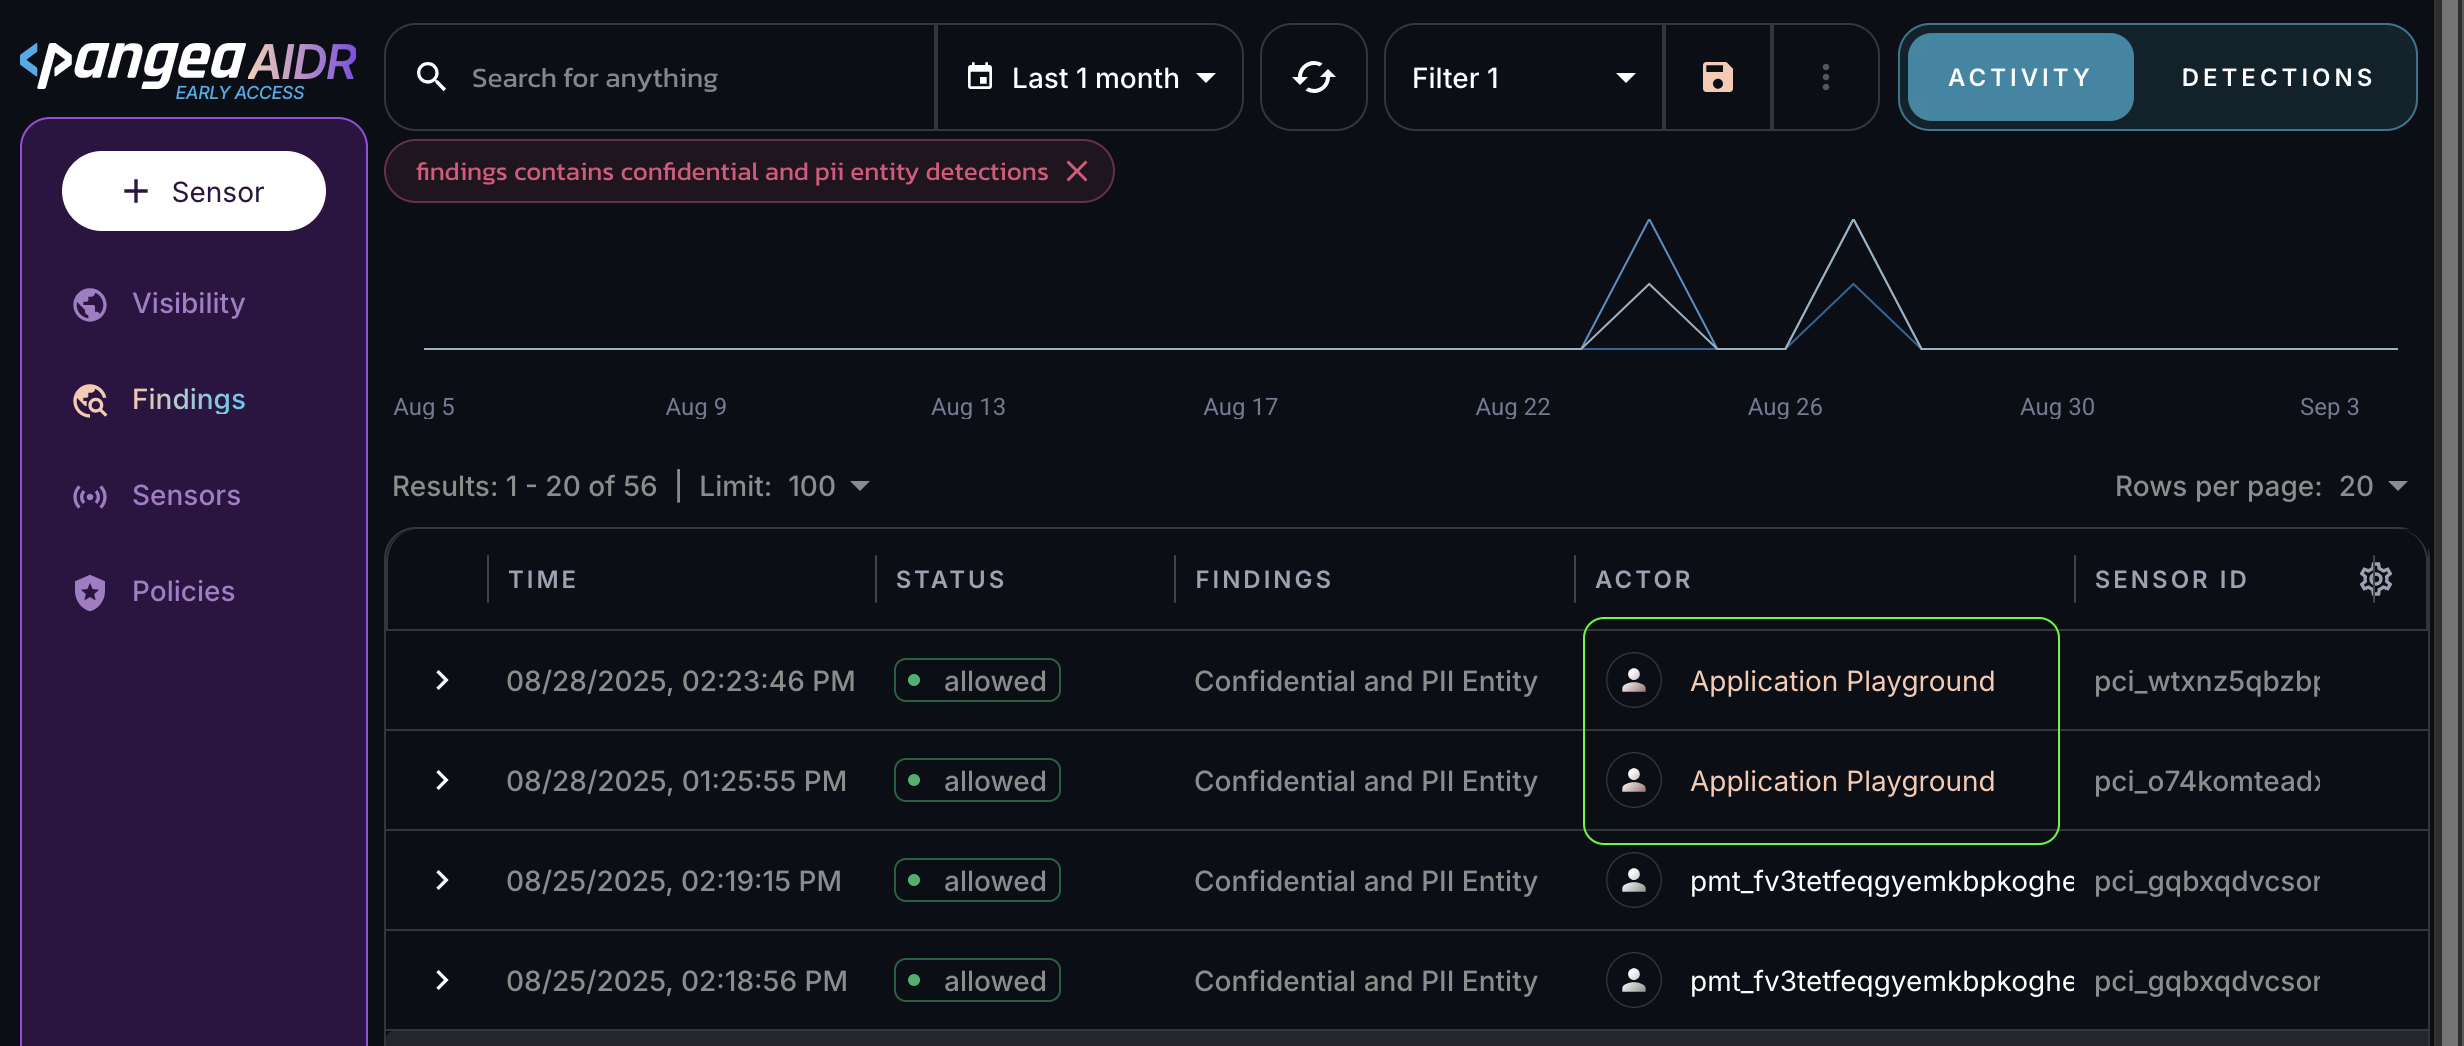Click the first chart peak near Aug 24
This screenshot has width=2464, height=1046.
click(1649, 222)
